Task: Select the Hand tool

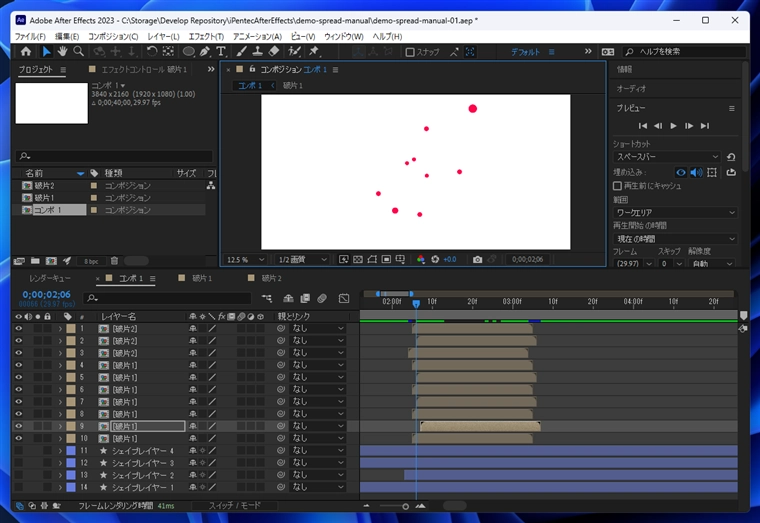Action: [x=62, y=51]
